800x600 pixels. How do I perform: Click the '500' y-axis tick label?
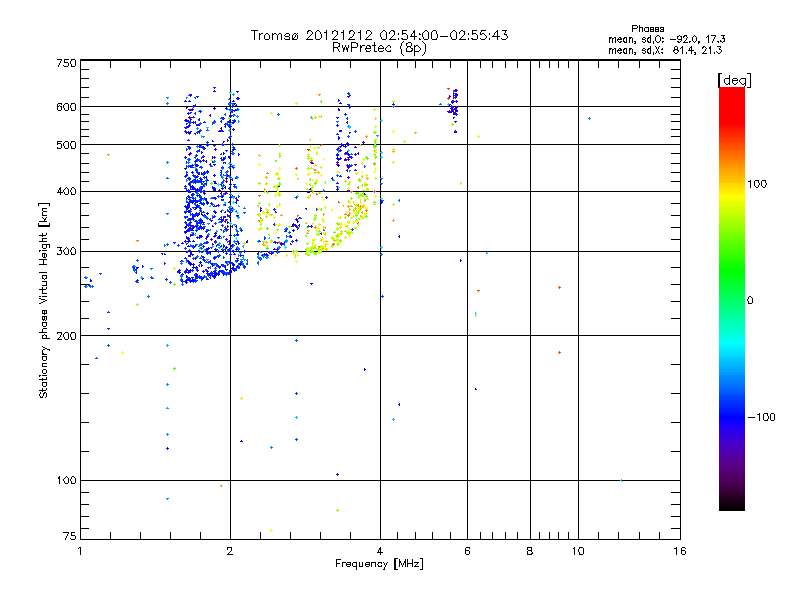point(66,145)
